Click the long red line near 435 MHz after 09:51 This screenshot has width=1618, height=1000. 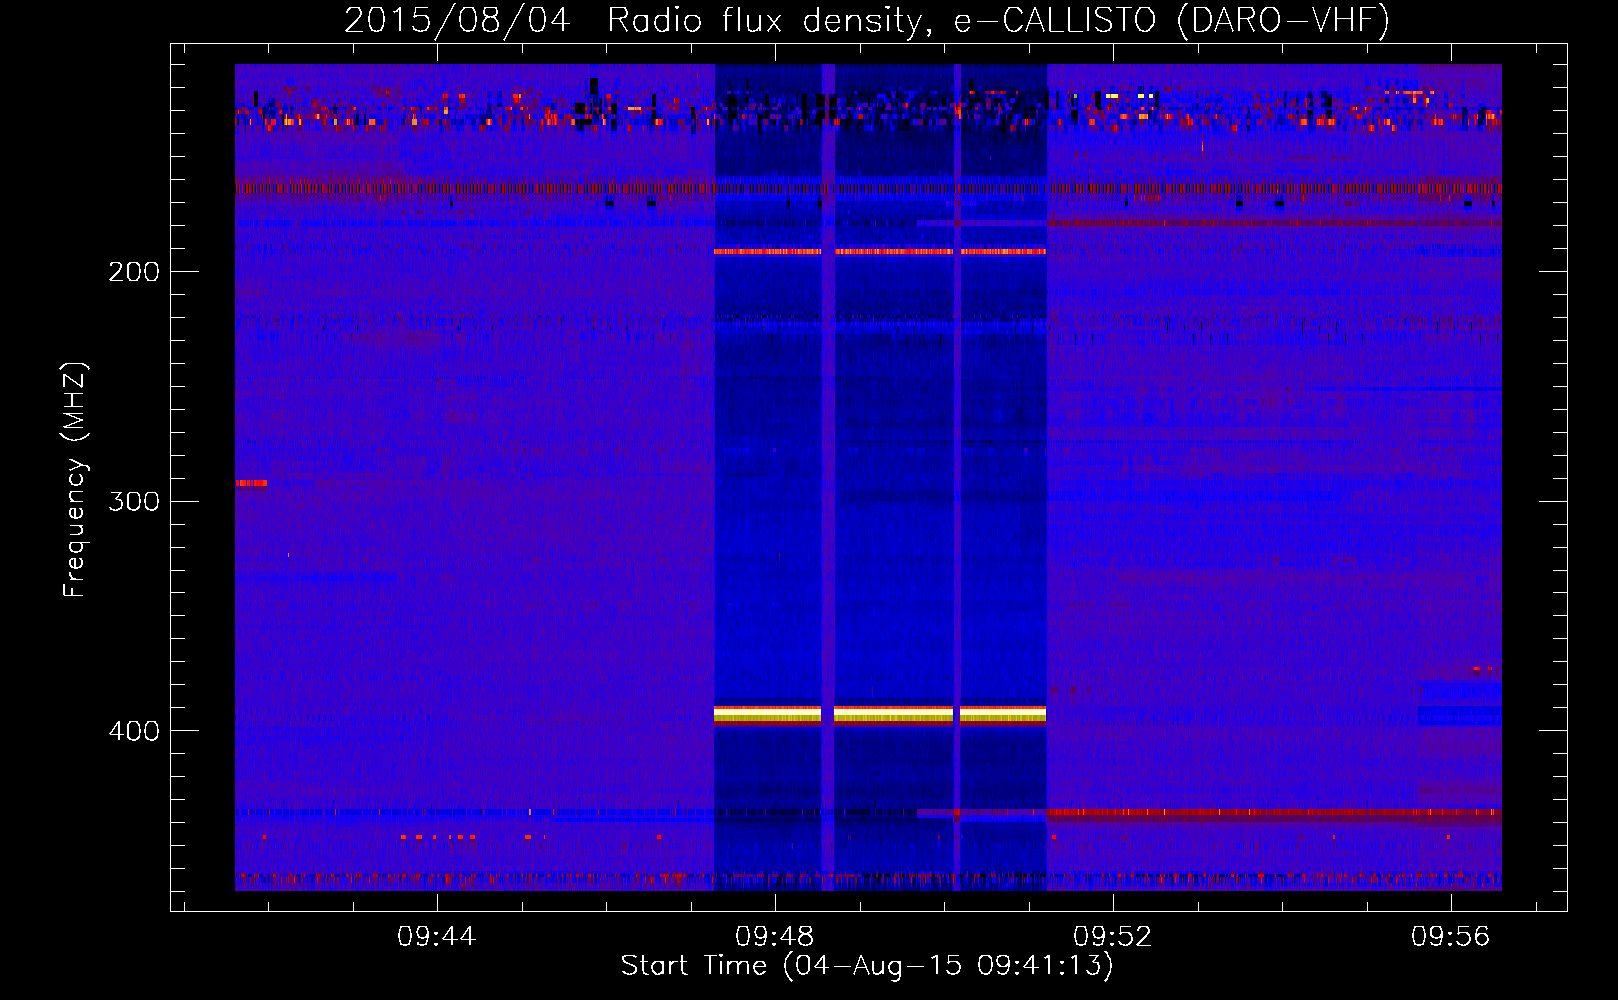click(x=1274, y=813)
